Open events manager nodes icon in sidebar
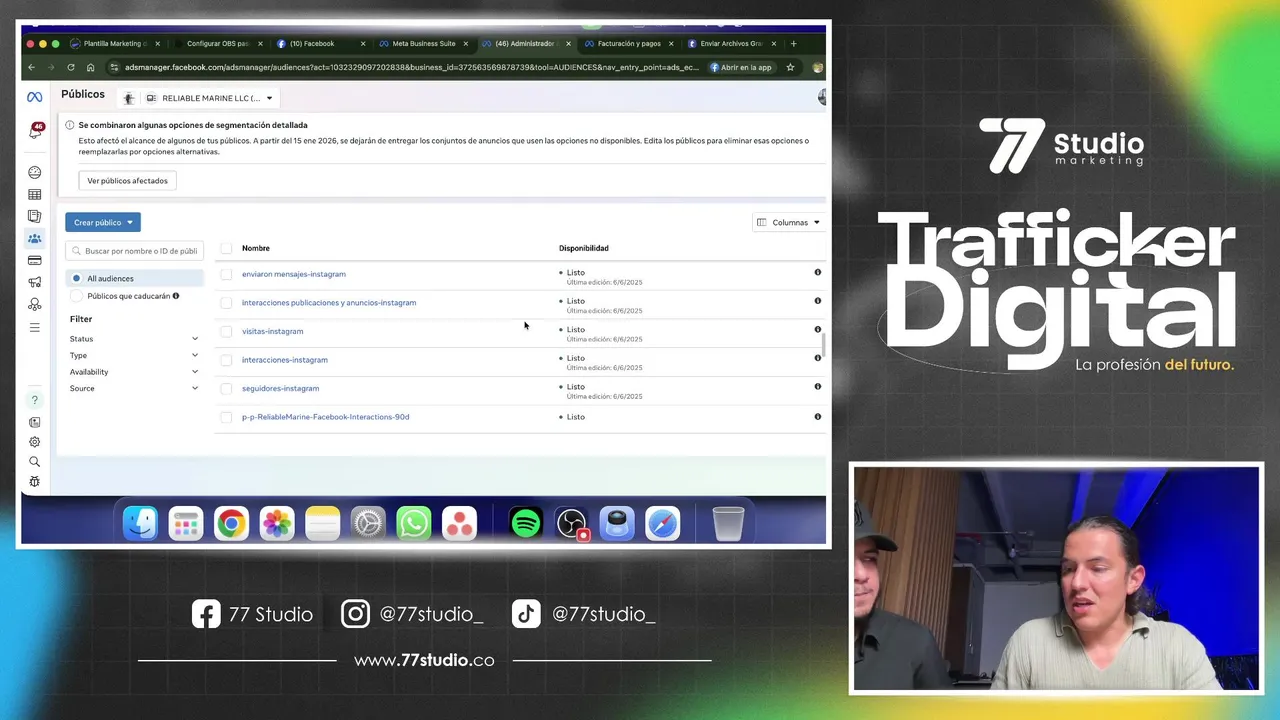 (34, 304)
